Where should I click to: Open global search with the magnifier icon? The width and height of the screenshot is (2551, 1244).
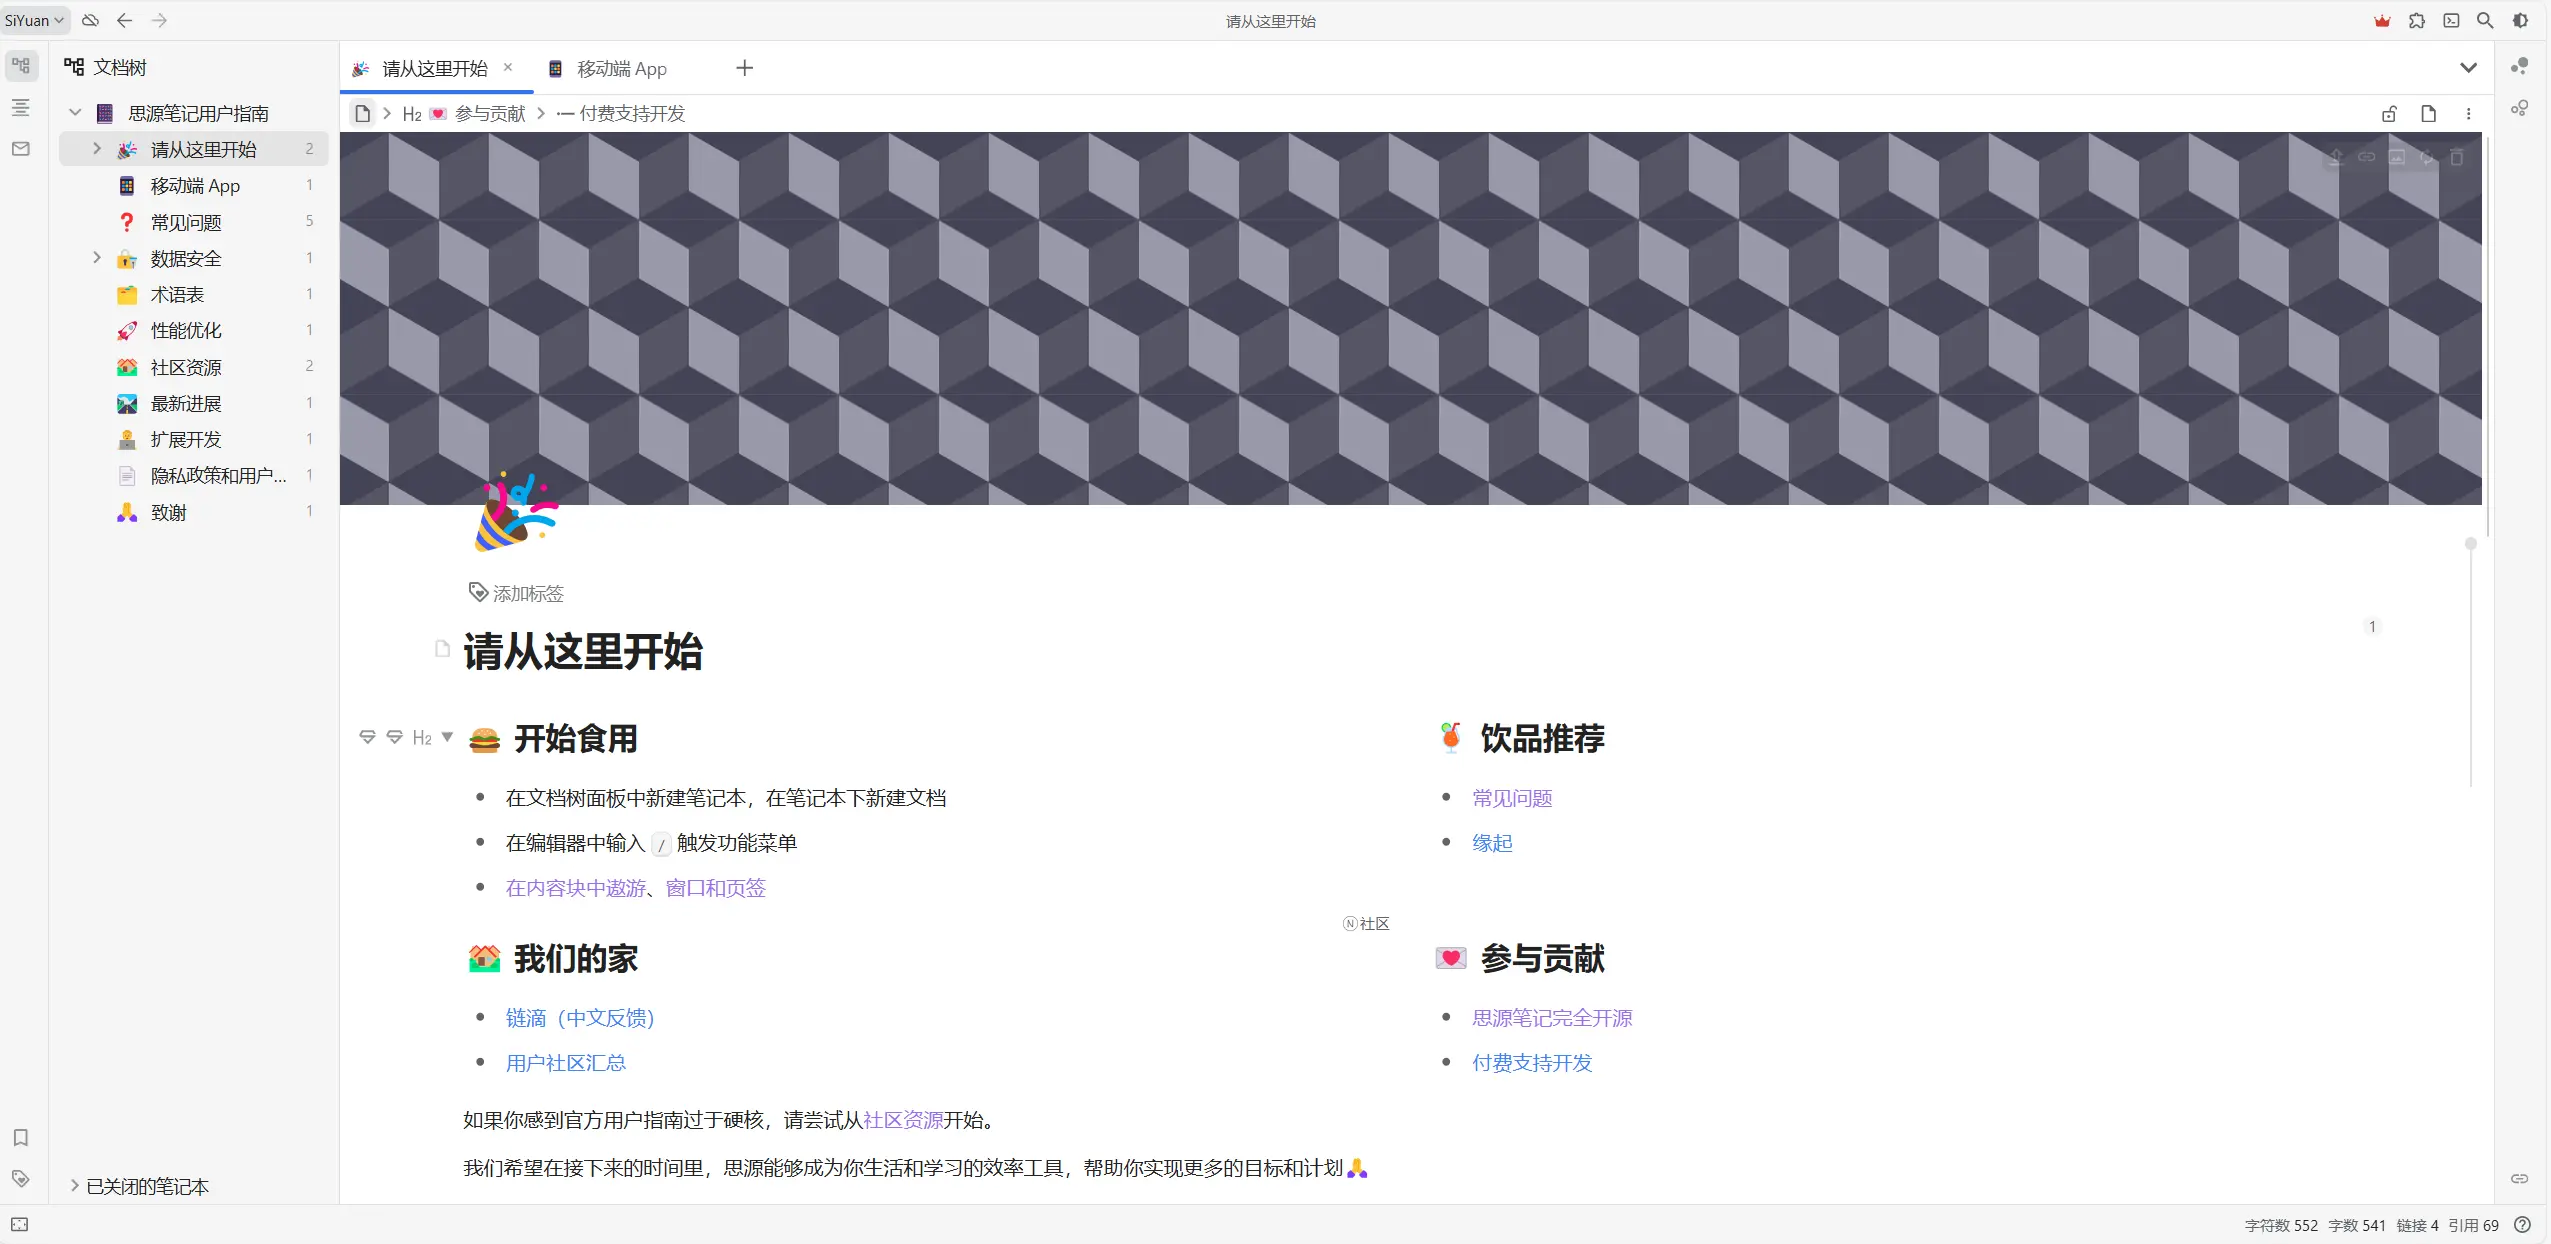(x=2486, y=20)
